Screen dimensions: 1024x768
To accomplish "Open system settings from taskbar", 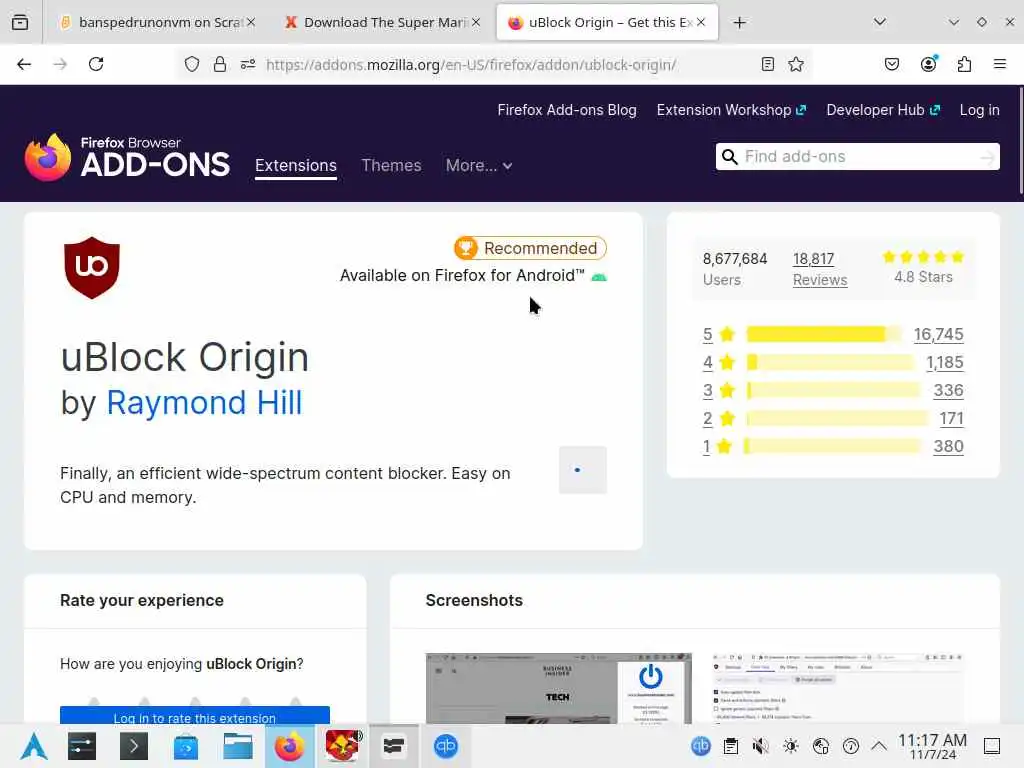I will click(x=82, y=746).
